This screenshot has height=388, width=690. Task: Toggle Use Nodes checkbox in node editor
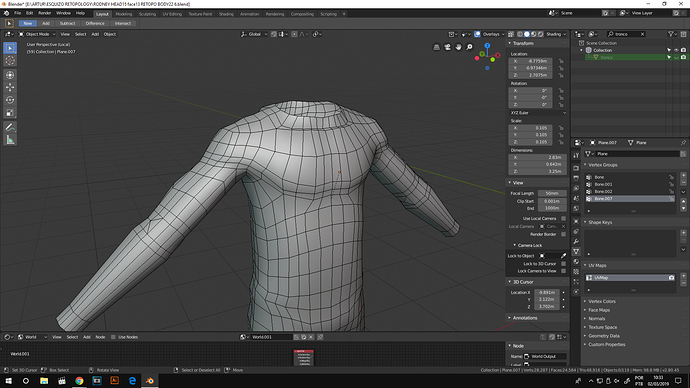tap(113, 337)
